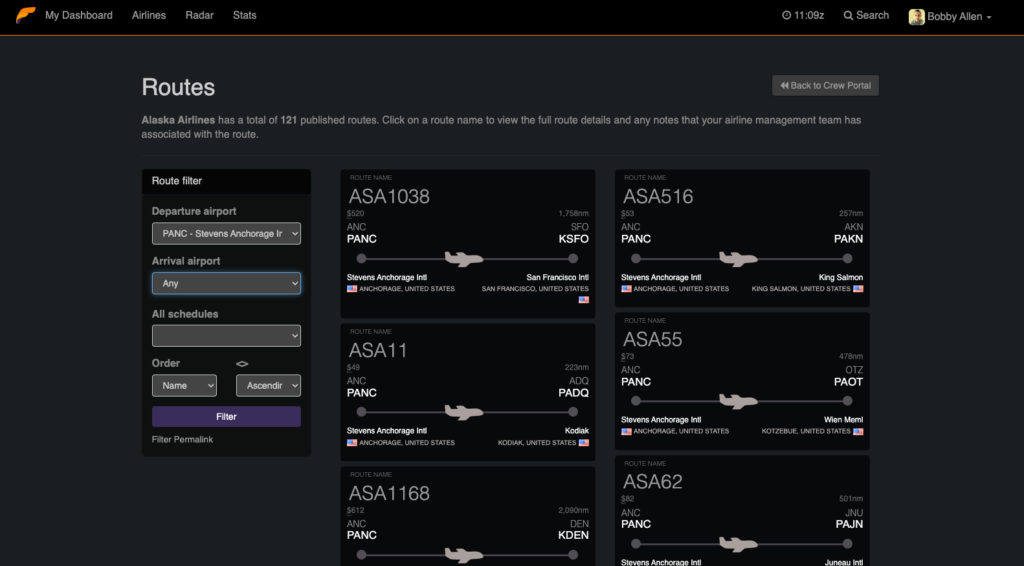Click Wien Meml airport name
Viewport: 1024px width, 566px height.
coord(843,420)
